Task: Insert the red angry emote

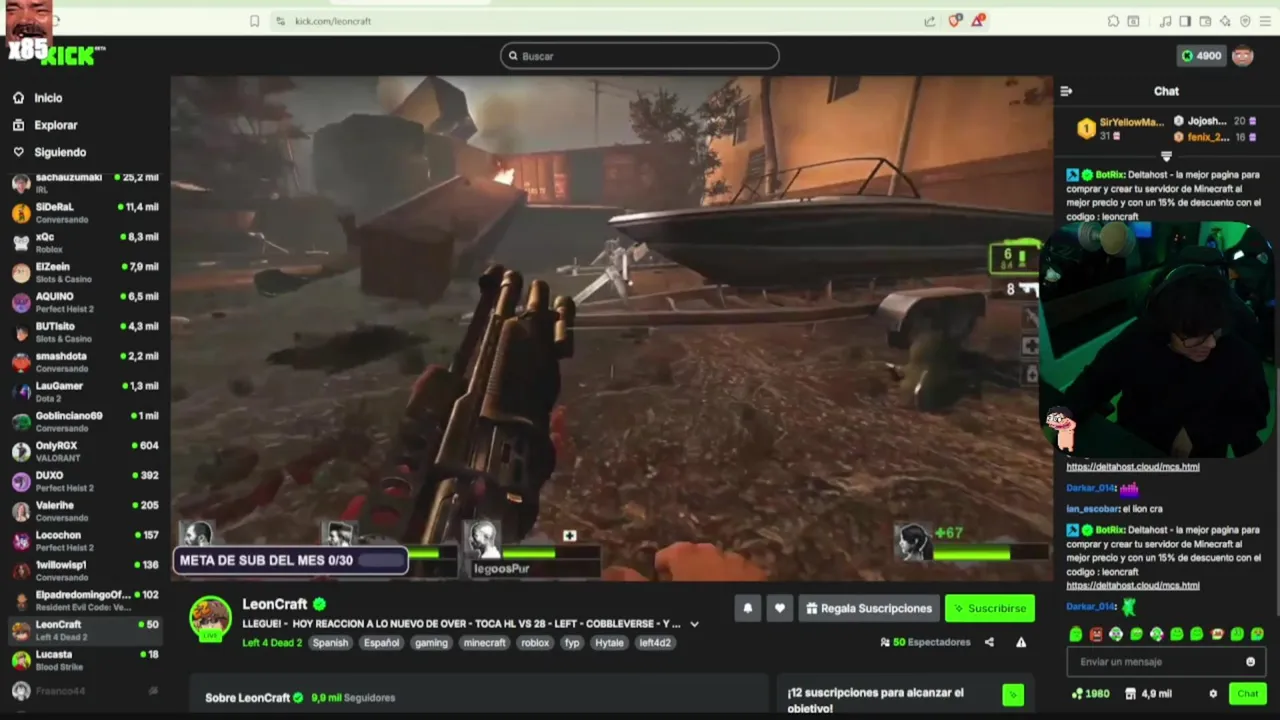Action: (x=1096, y=634)
